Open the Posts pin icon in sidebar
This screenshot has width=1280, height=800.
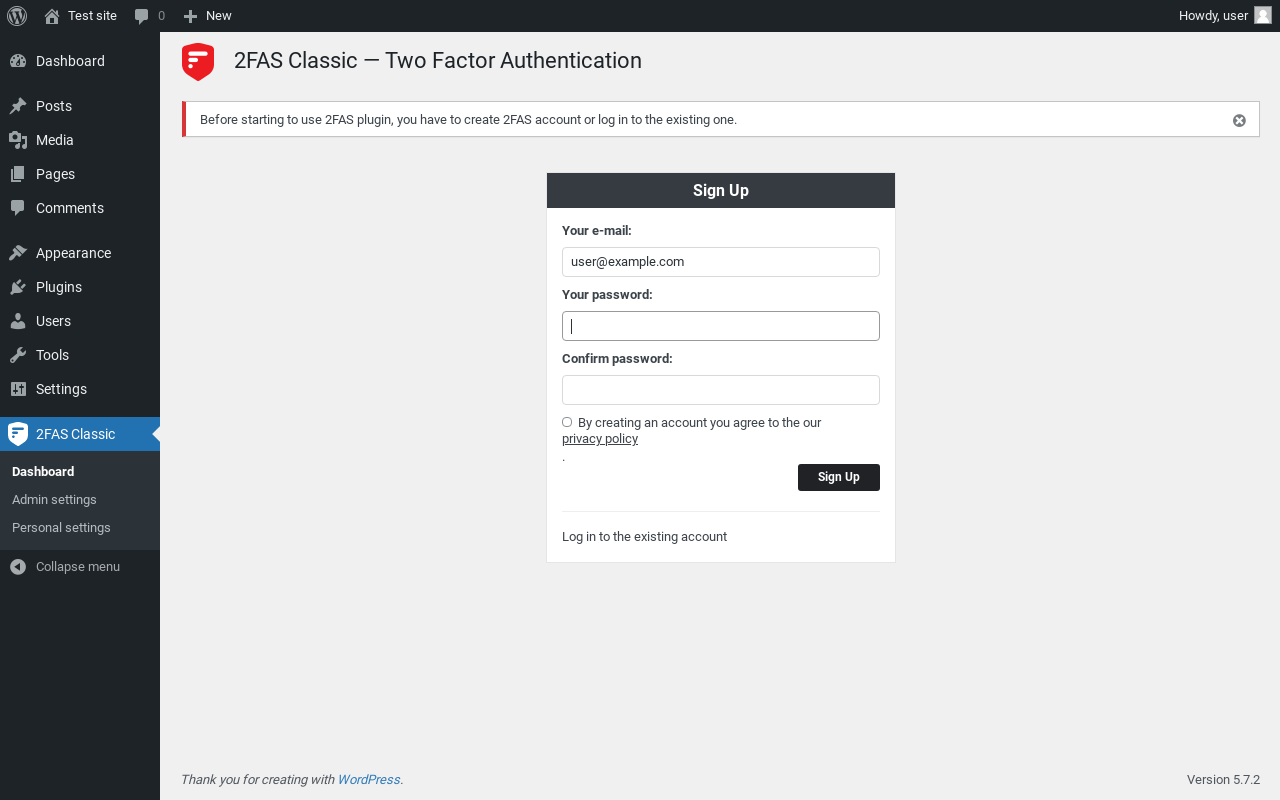tap(18, 106)
